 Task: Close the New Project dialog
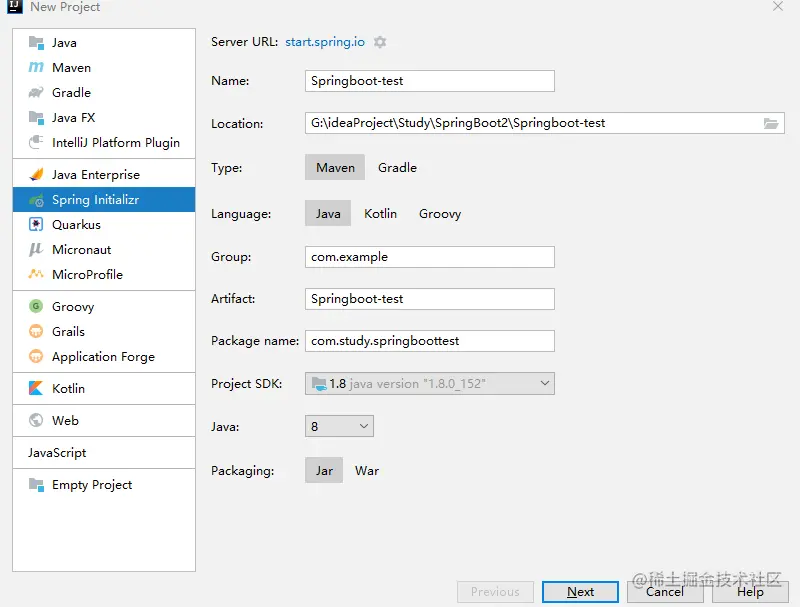click(x=778, y=6)
